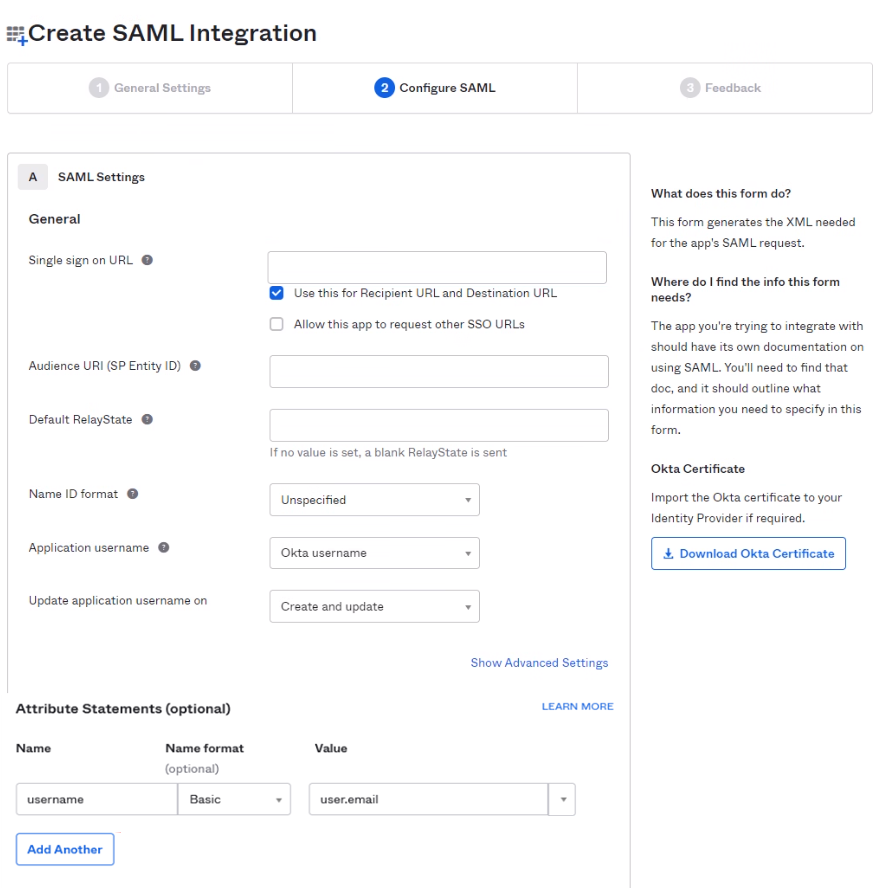This screenshot has height=888, width=896.
Task: Enable Allow this app to request other SSO URLs
Action: [x=277, y=325]
